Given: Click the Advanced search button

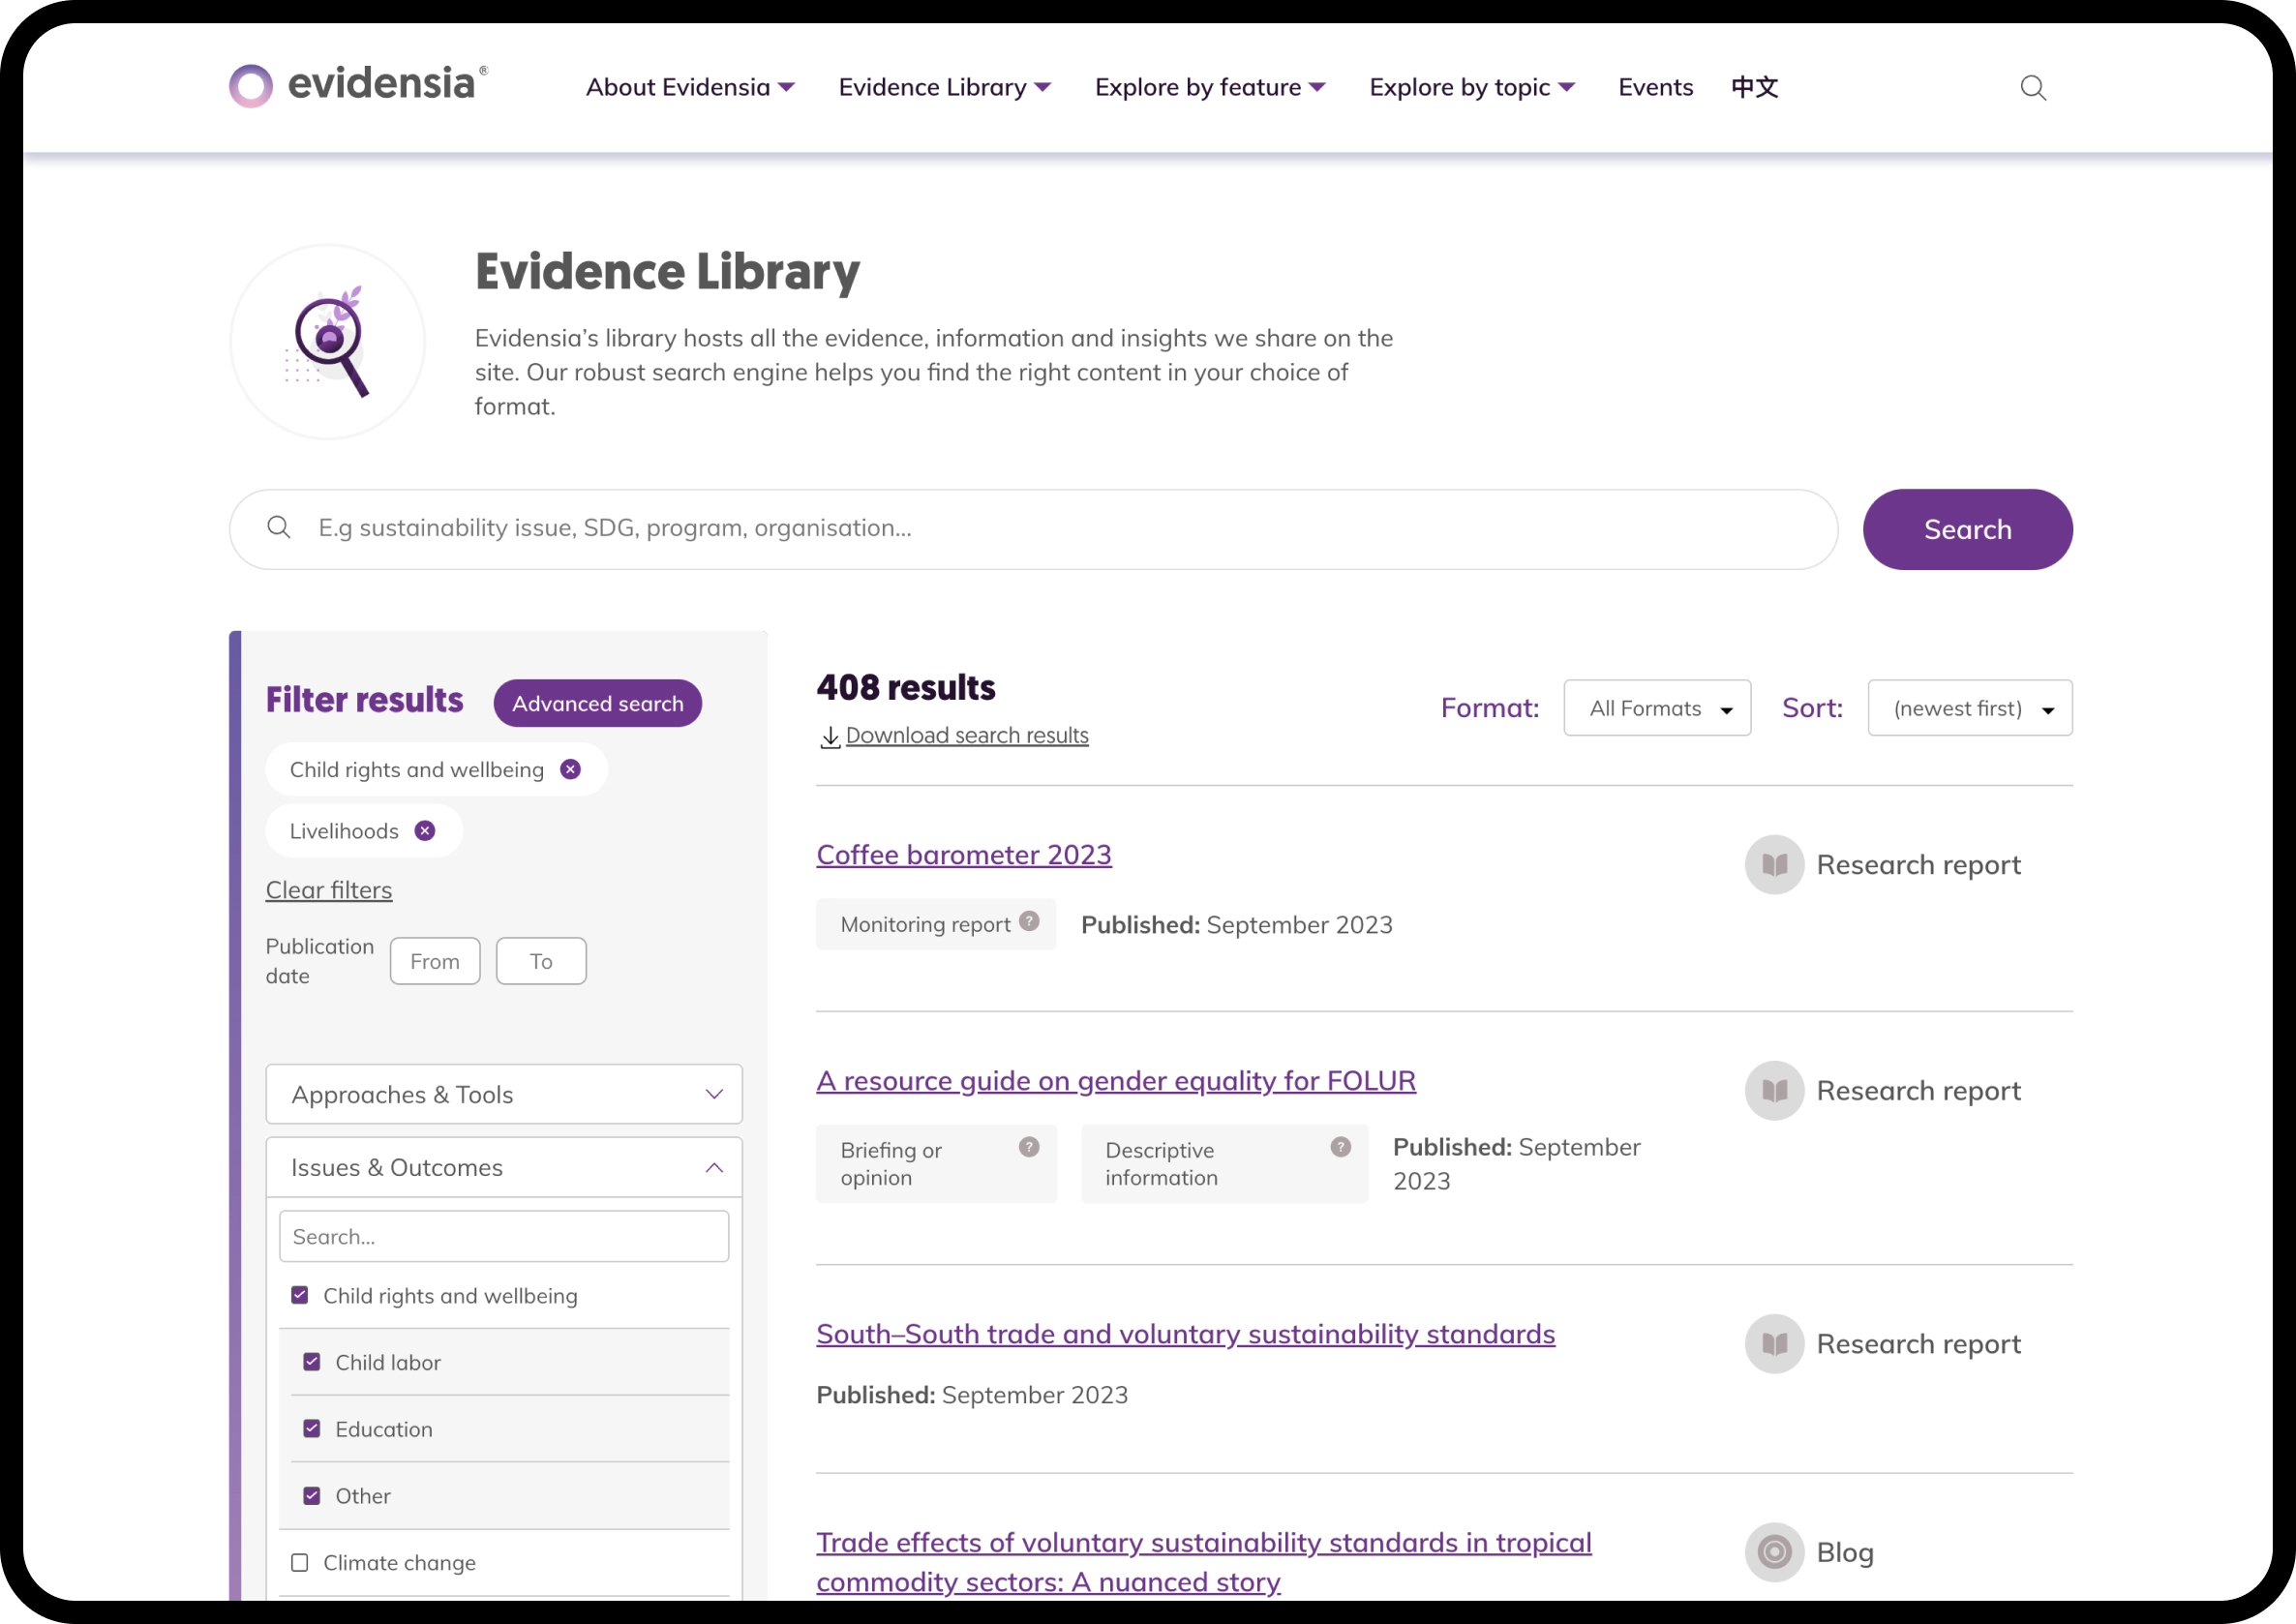Looking at the screenshot, I should tap(598, 704).
